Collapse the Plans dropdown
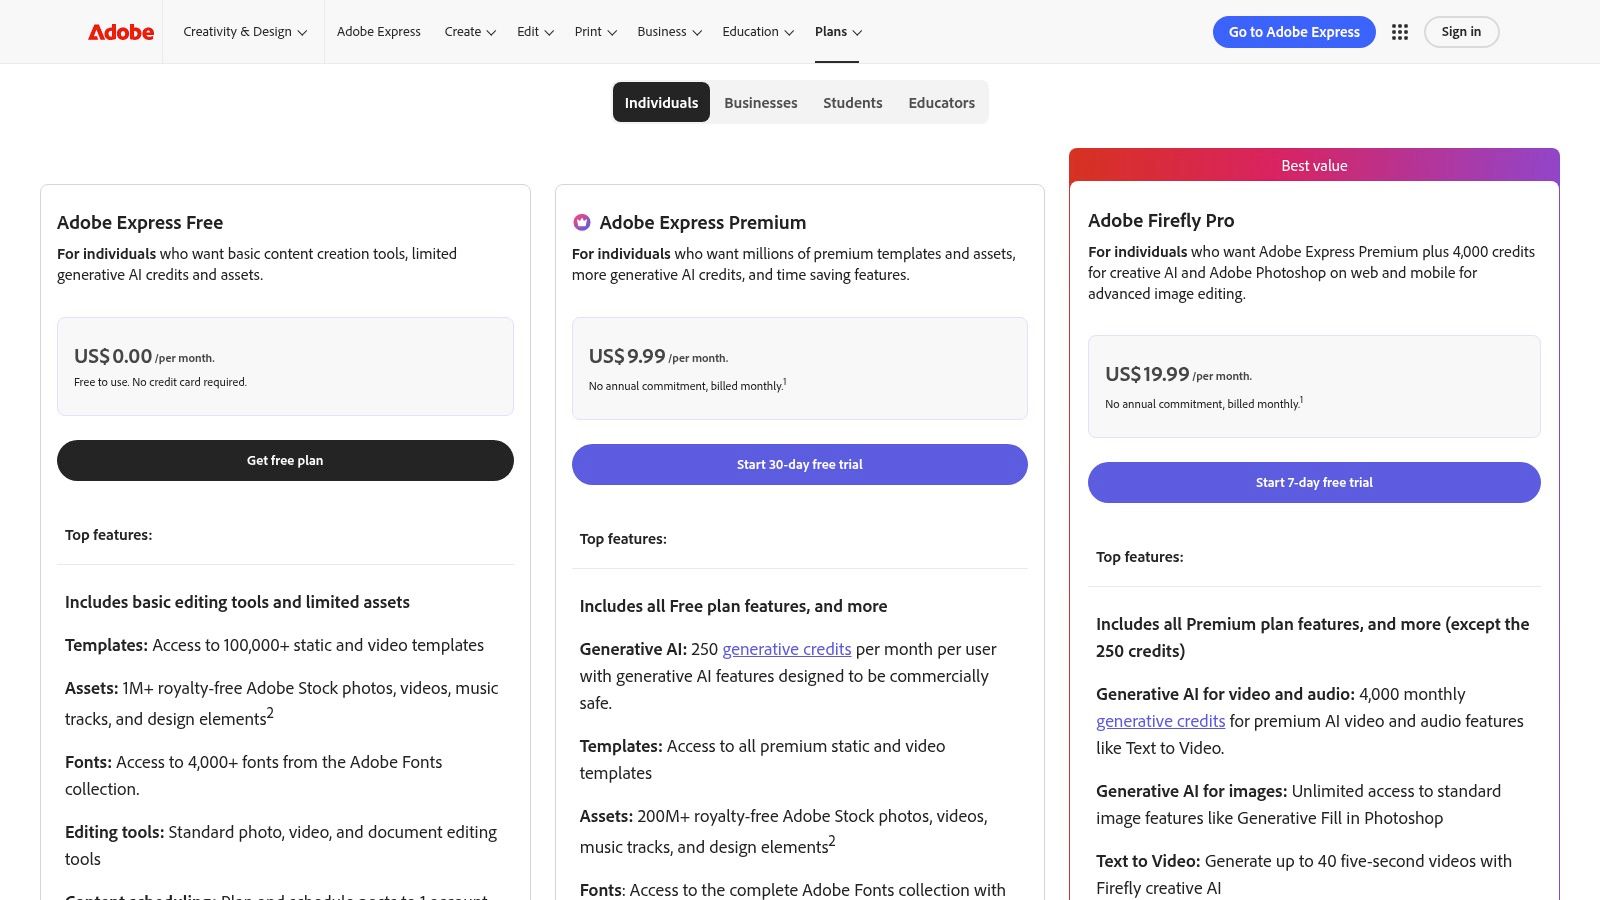The image size is (1600, 900). coord(837,31)
